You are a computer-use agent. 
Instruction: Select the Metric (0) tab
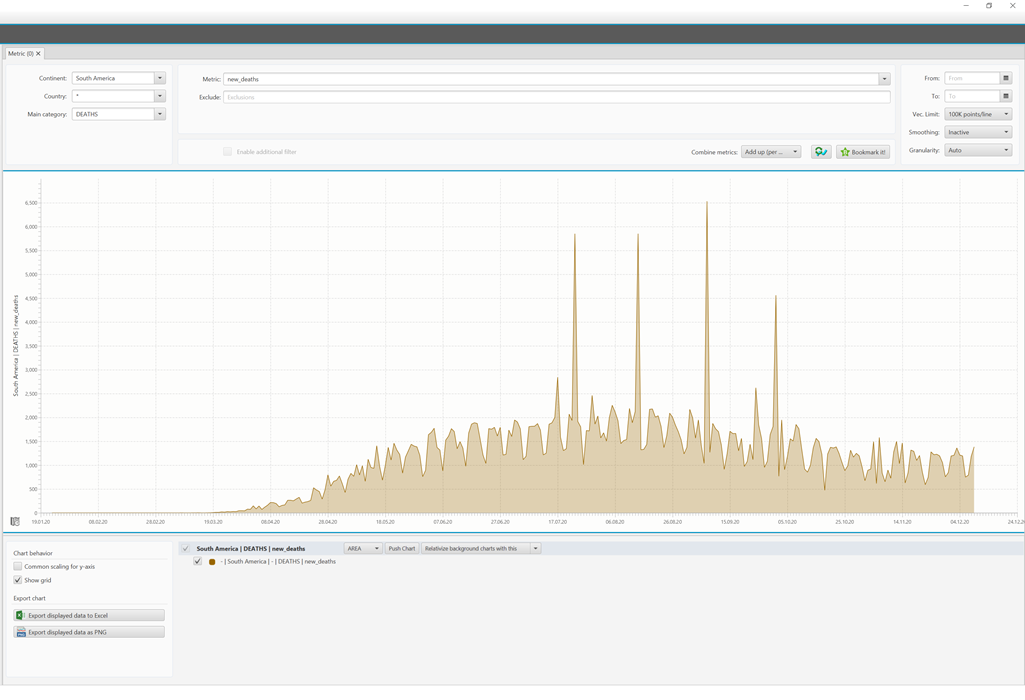click(x=20, y=53)
